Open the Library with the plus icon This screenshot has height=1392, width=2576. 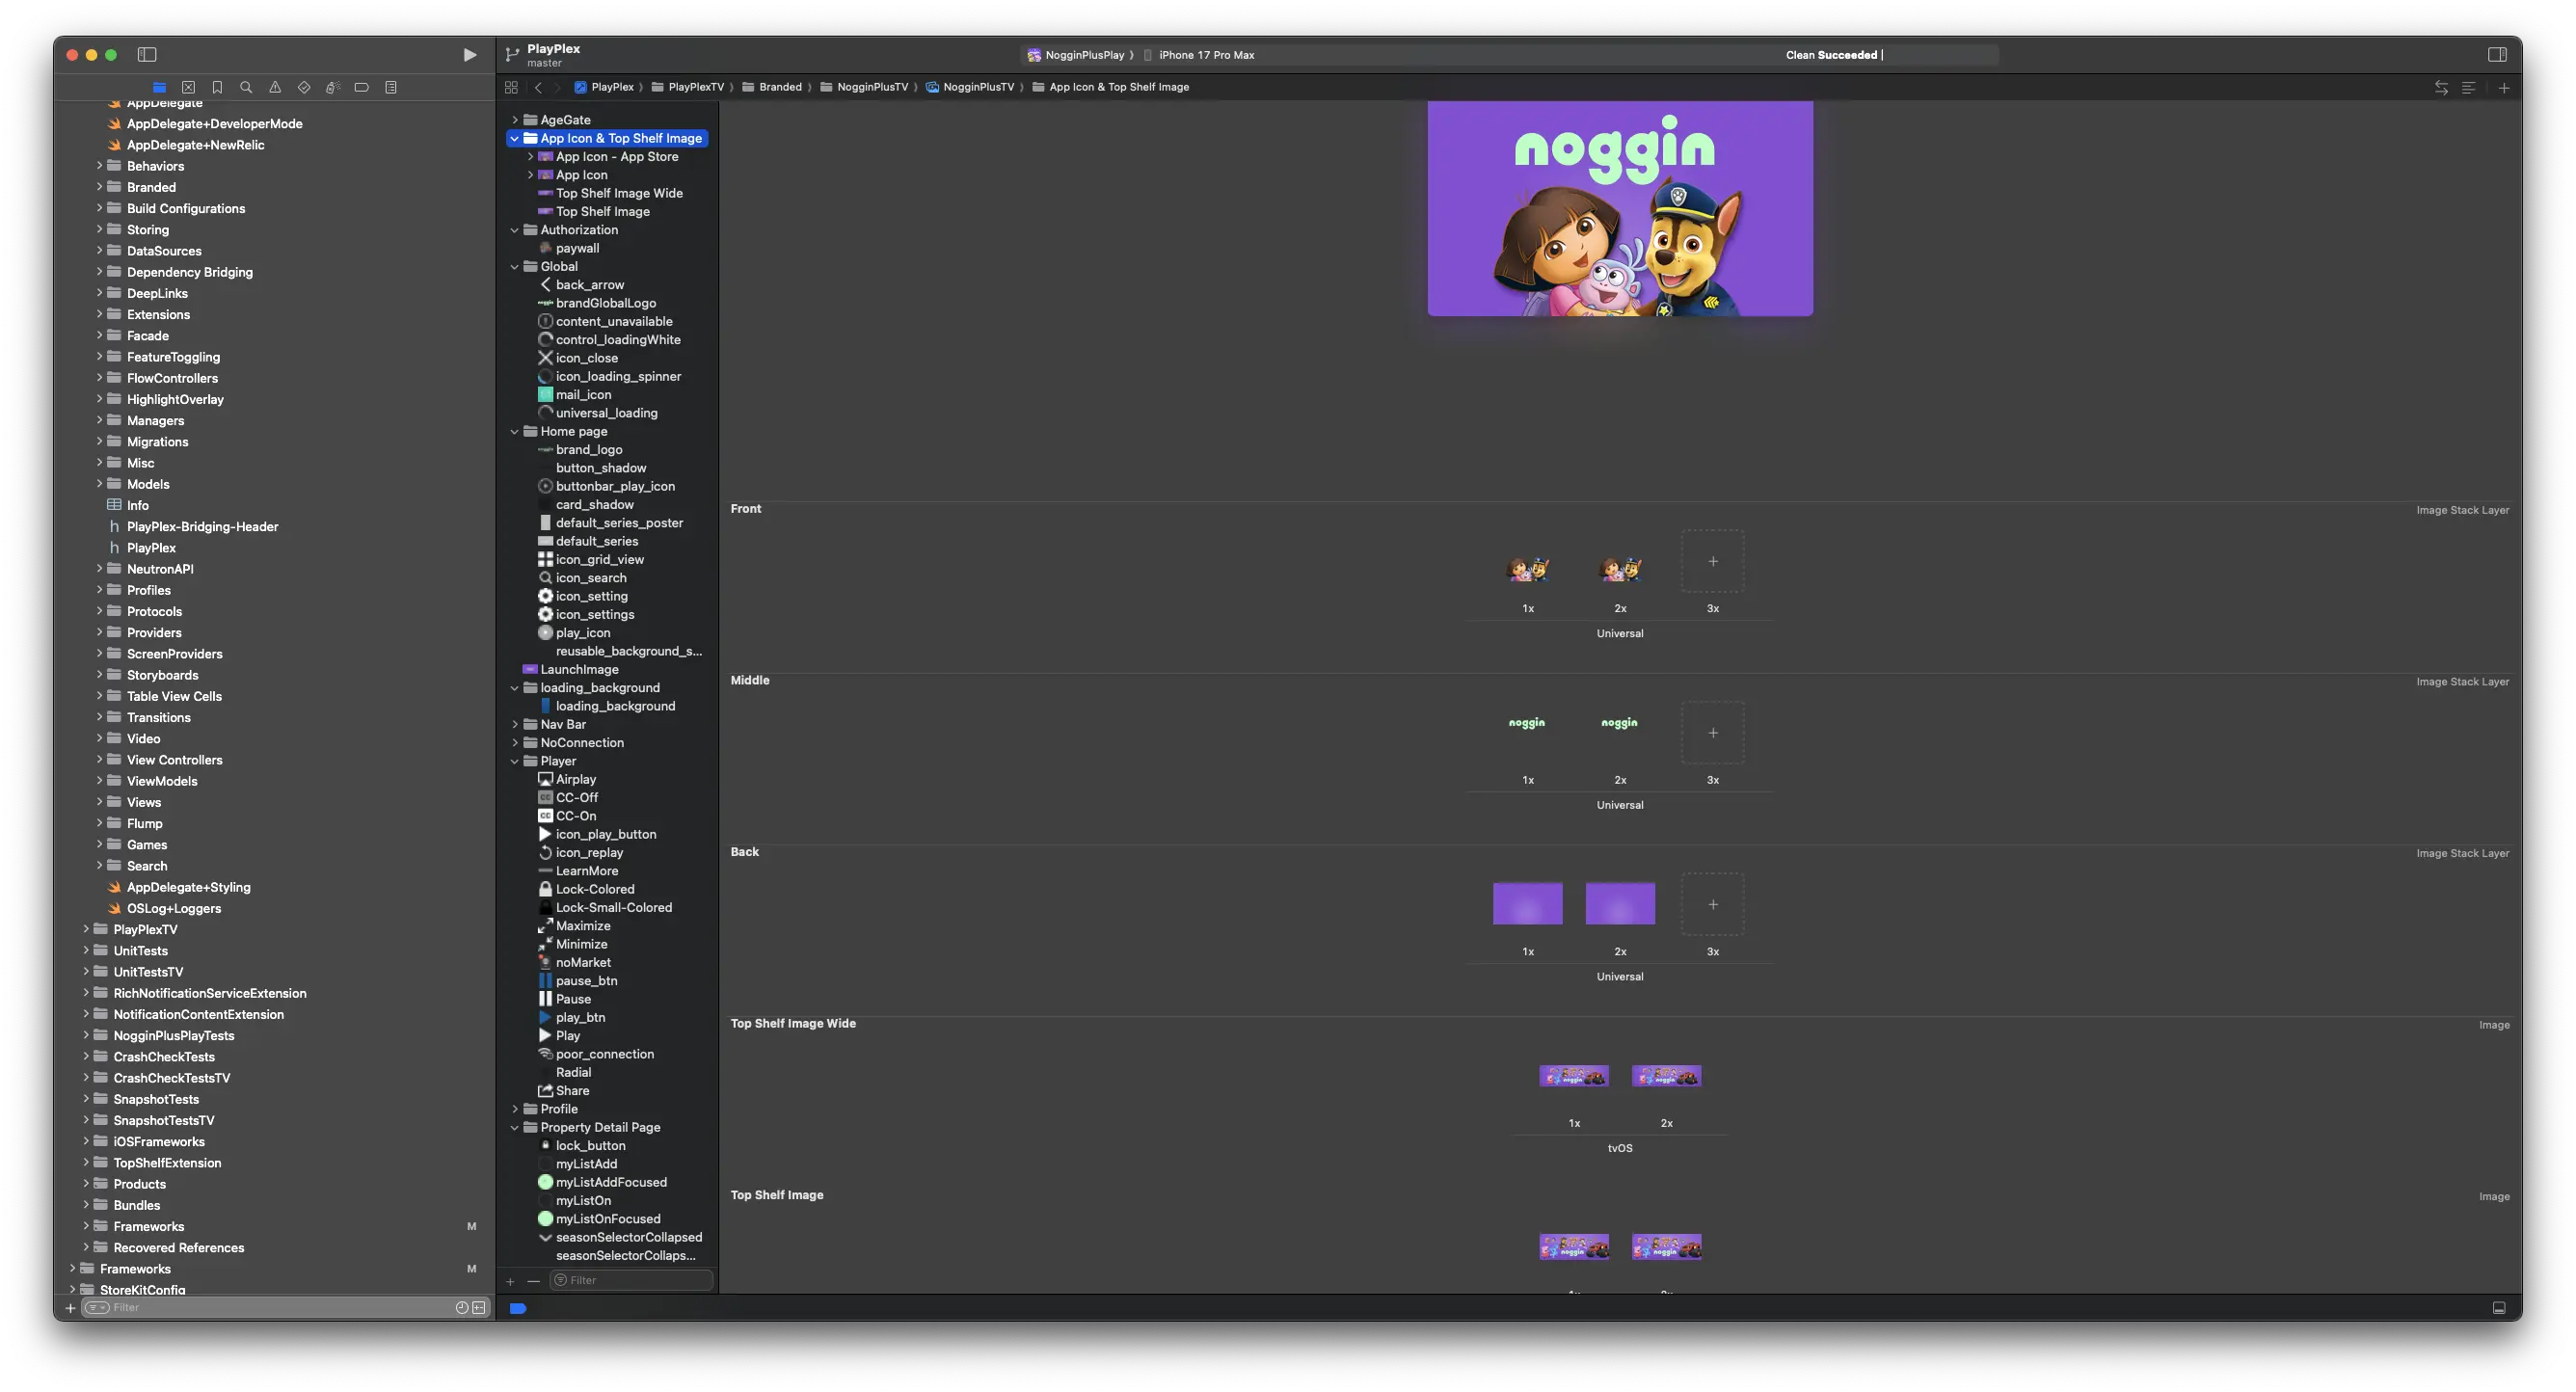click(2505, 87)
